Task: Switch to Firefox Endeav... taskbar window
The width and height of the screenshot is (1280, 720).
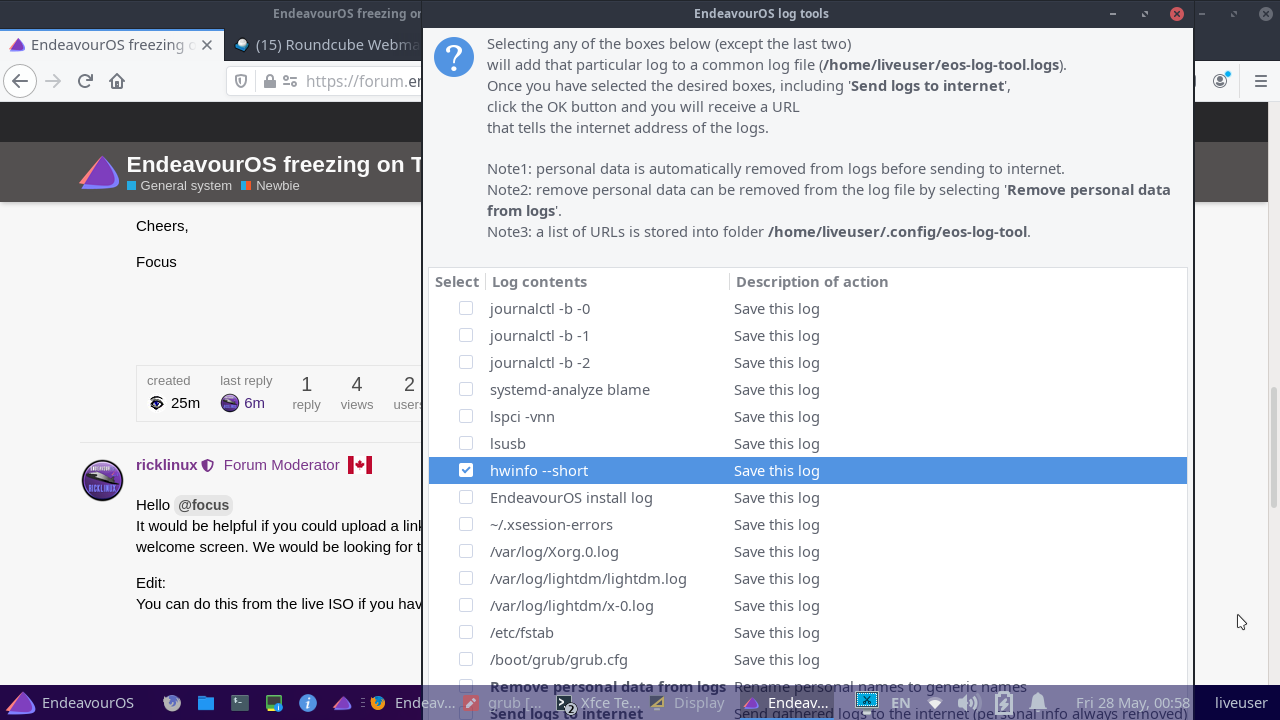Action: point(412,703)
